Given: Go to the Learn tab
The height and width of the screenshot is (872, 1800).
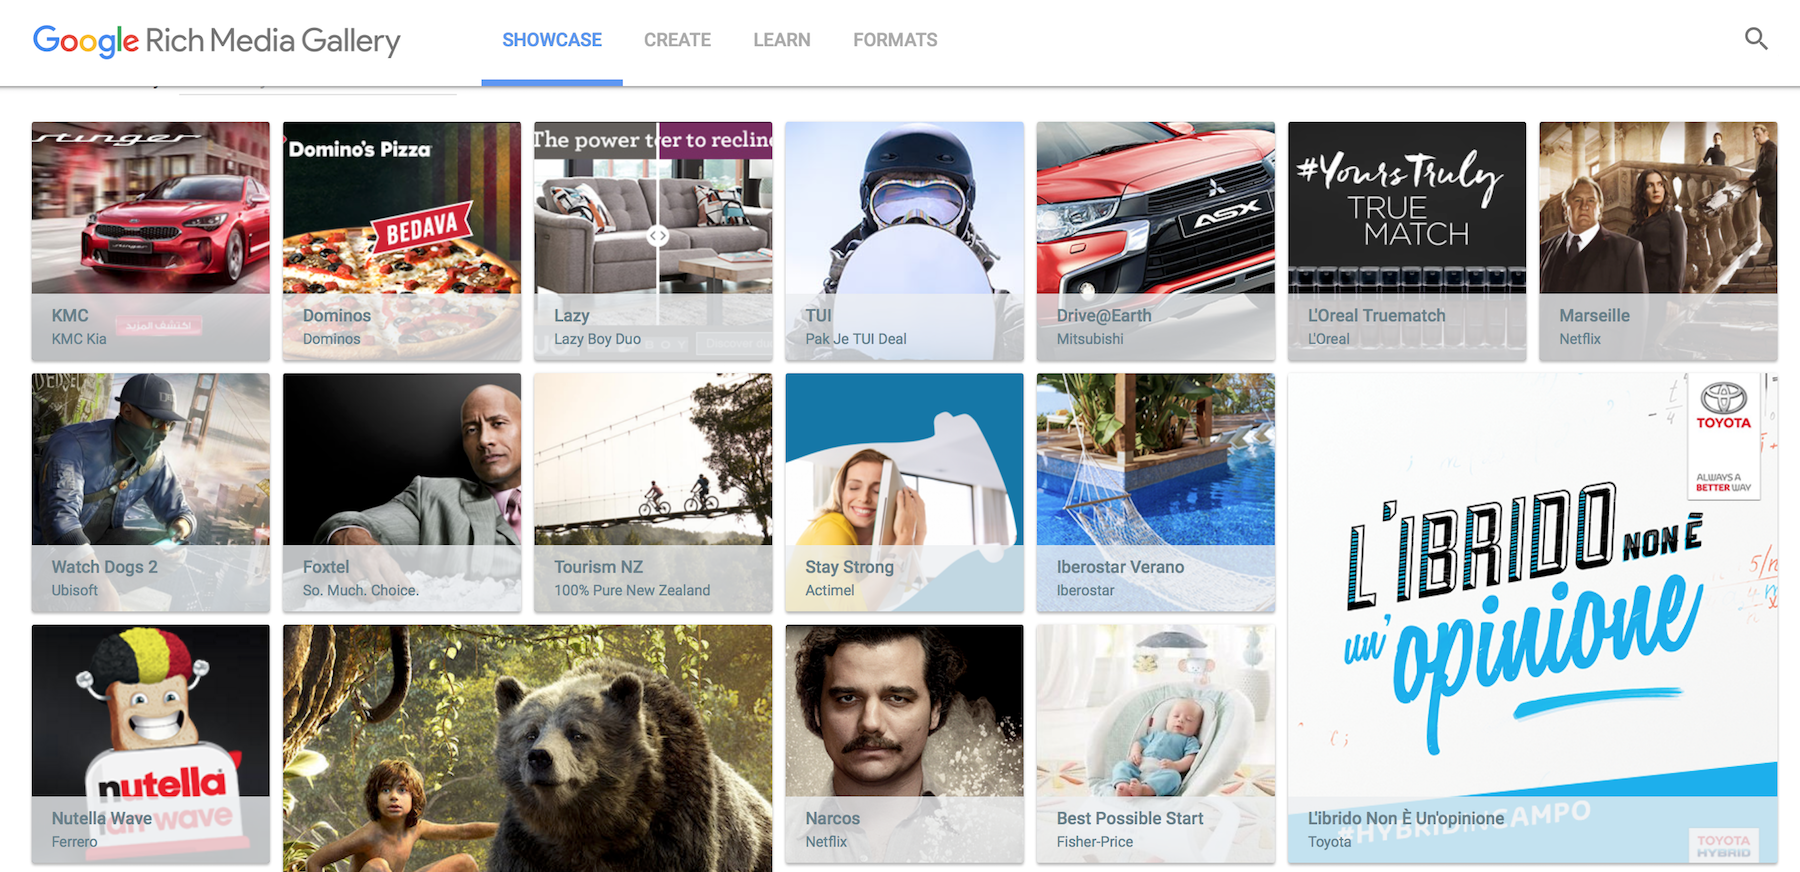Looking at the screenshot, I should point(781,40).
